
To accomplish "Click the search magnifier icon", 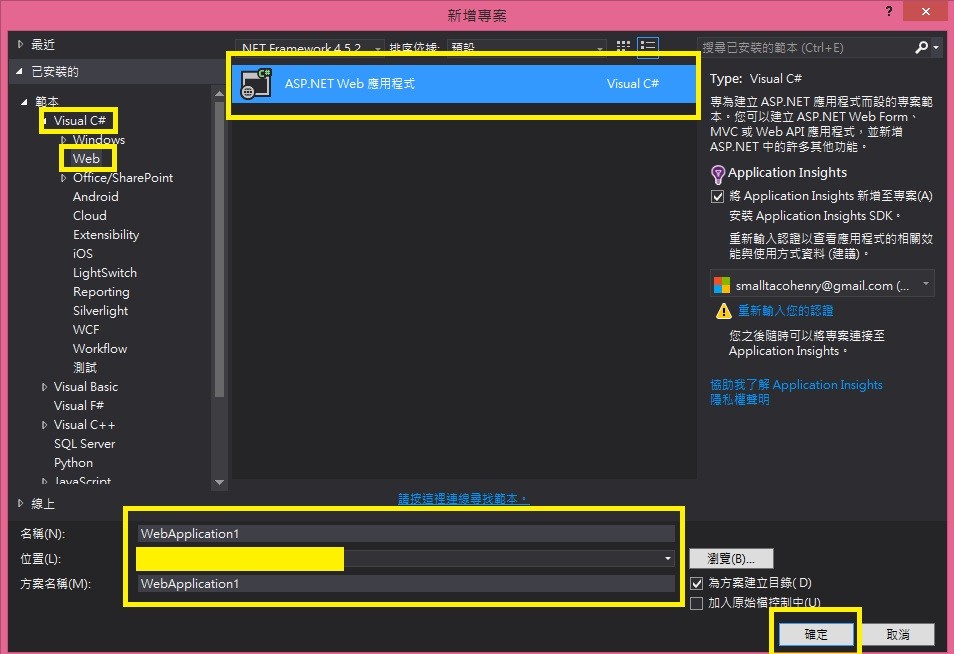I will (x=921, y=47).
